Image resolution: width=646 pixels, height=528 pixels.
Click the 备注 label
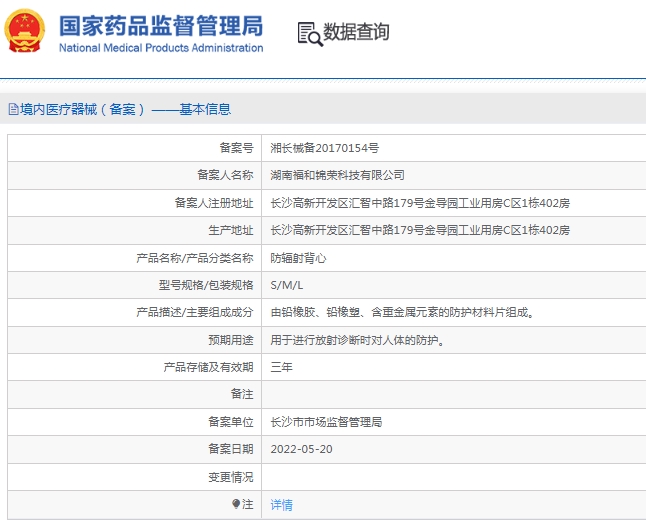242,394
